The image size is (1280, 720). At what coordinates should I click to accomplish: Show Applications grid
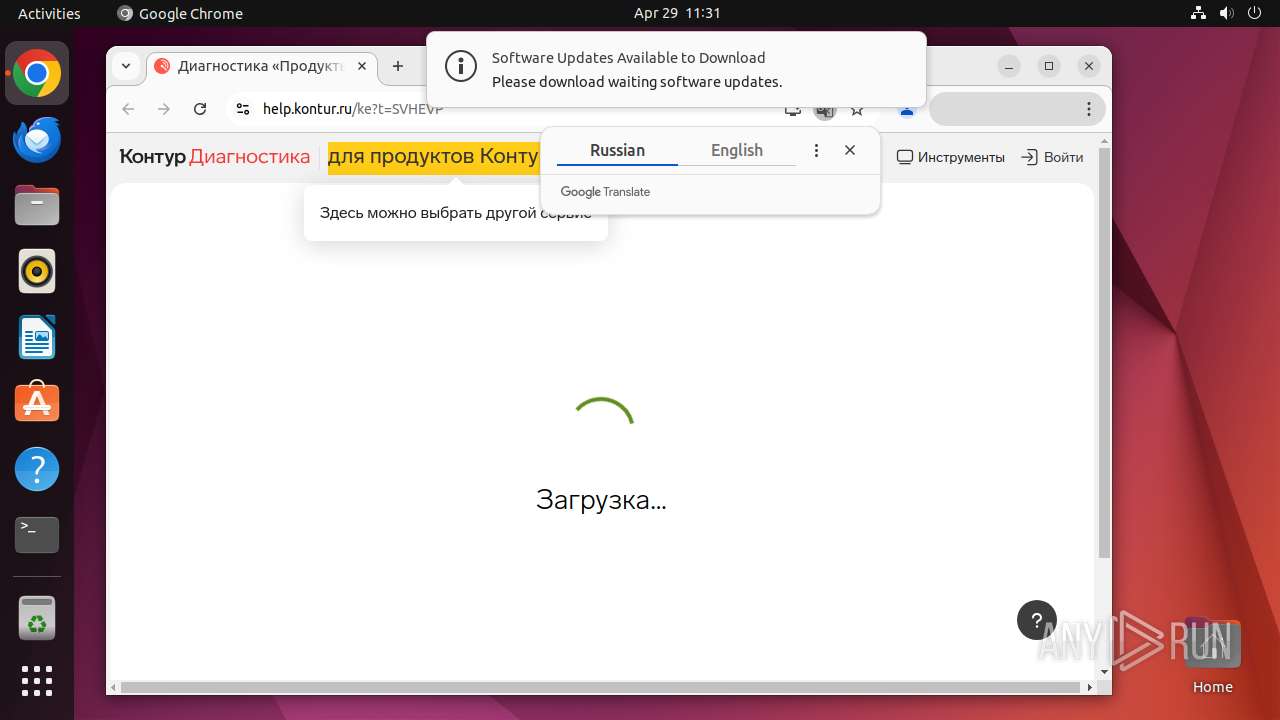coord(37,681)
